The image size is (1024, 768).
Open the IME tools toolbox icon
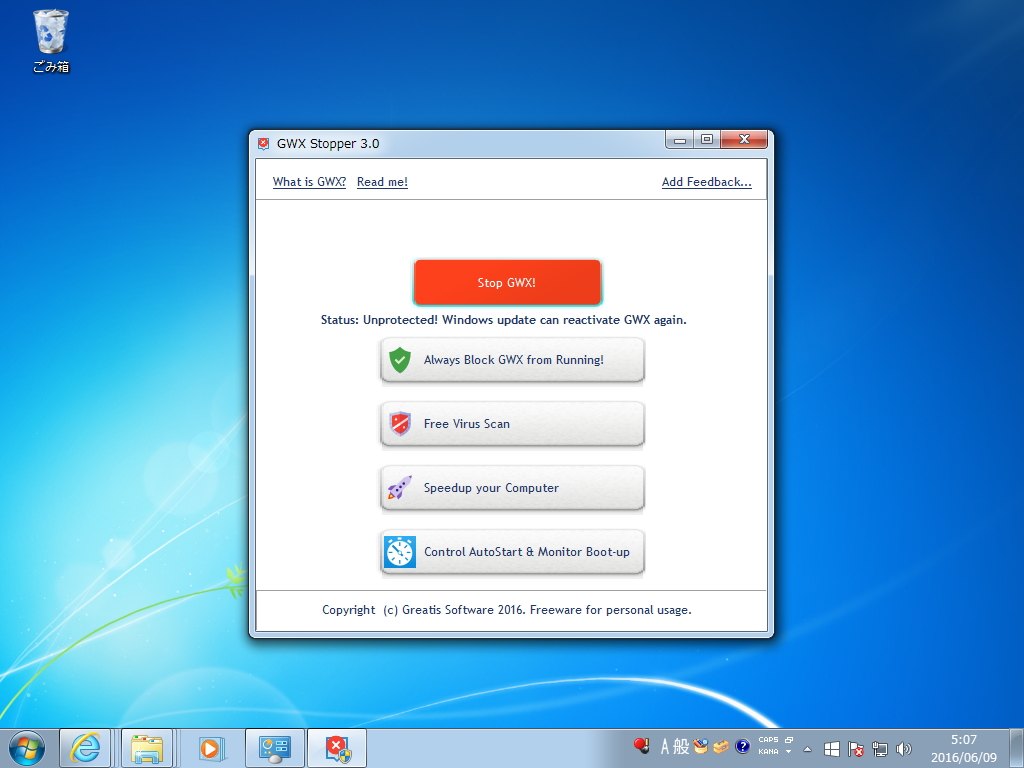(721, 746)
